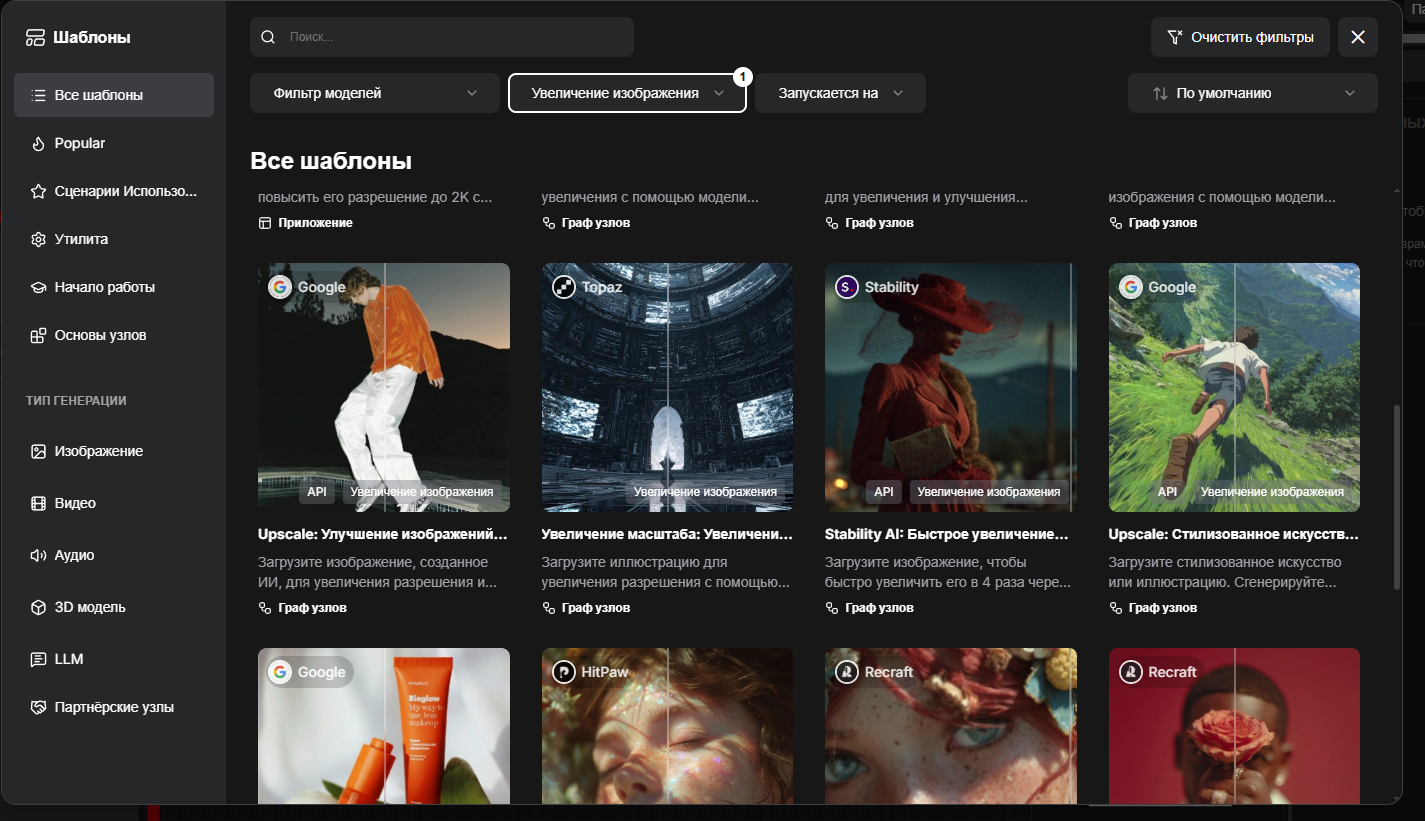Click the description 'Загрузите стилизованное искусство или иллюстрацию'
This screenshot has height=821, width=1425.
1226,572
